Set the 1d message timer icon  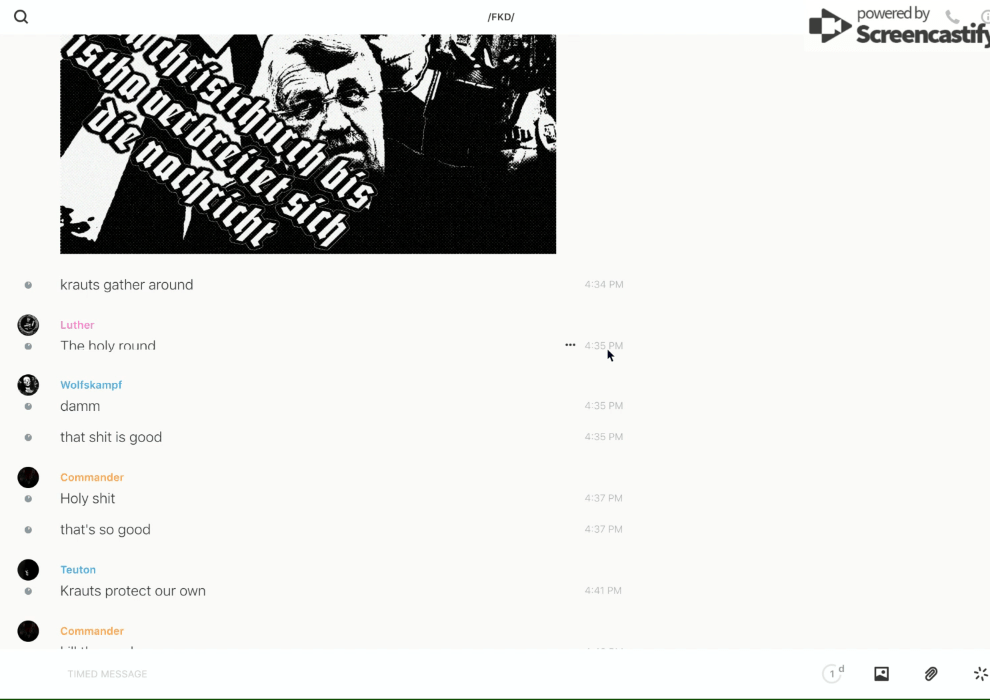pyautogui.click(x=833, y=673)
